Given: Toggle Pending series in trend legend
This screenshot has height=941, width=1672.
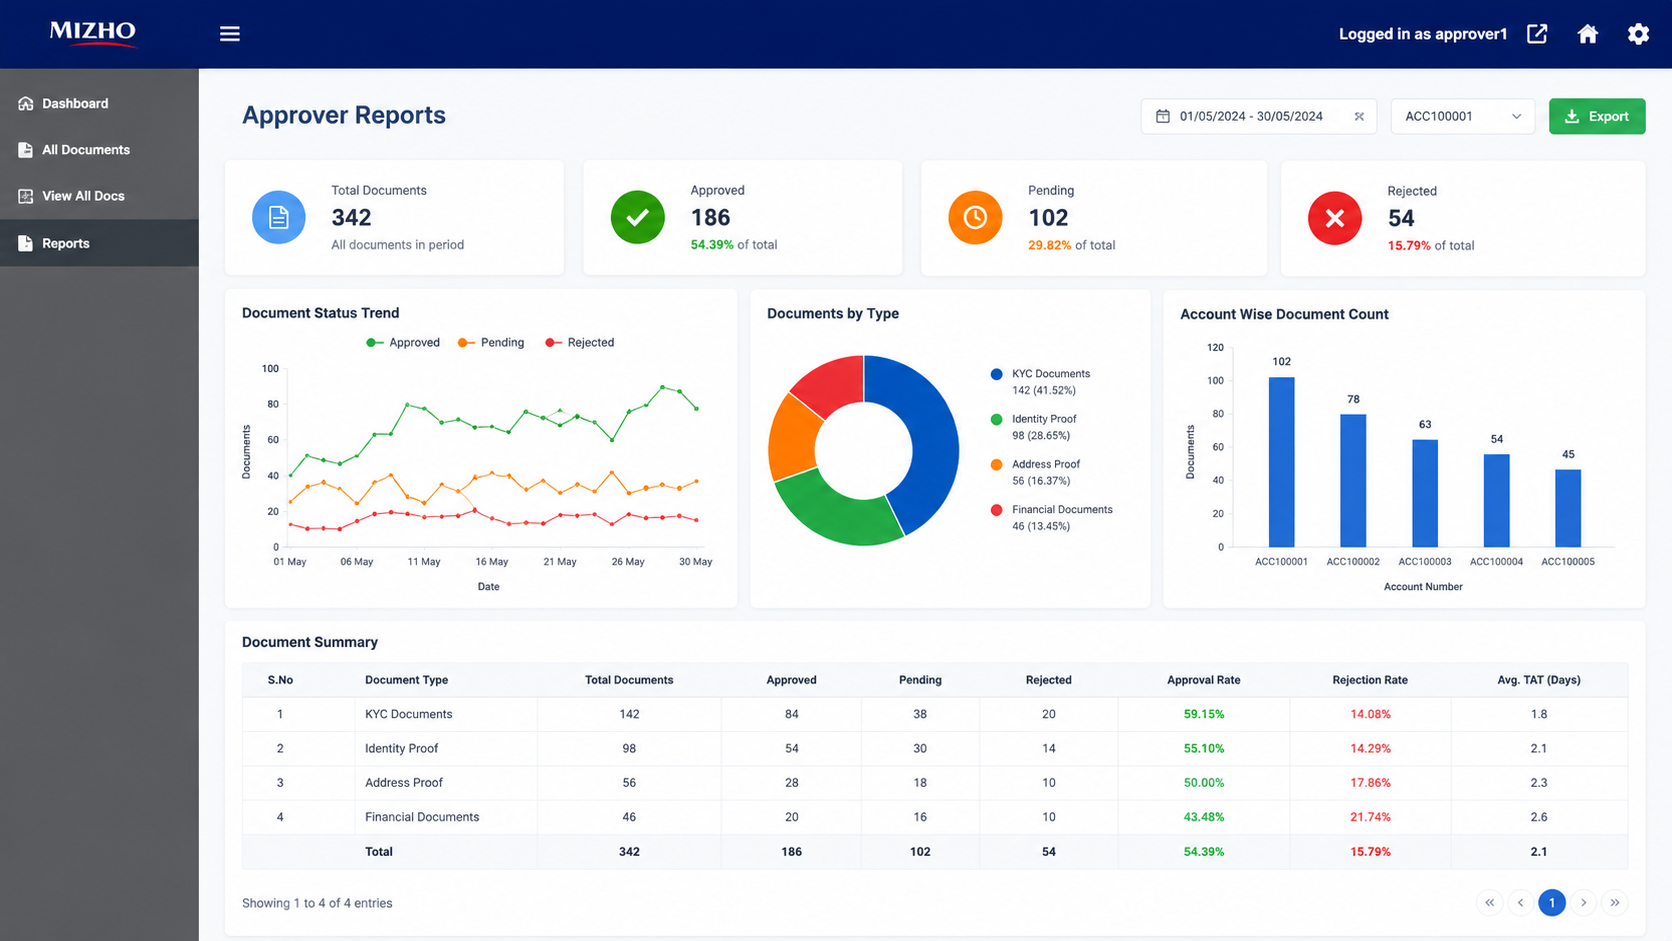Looking at the screenshot, I should point(491,342).
